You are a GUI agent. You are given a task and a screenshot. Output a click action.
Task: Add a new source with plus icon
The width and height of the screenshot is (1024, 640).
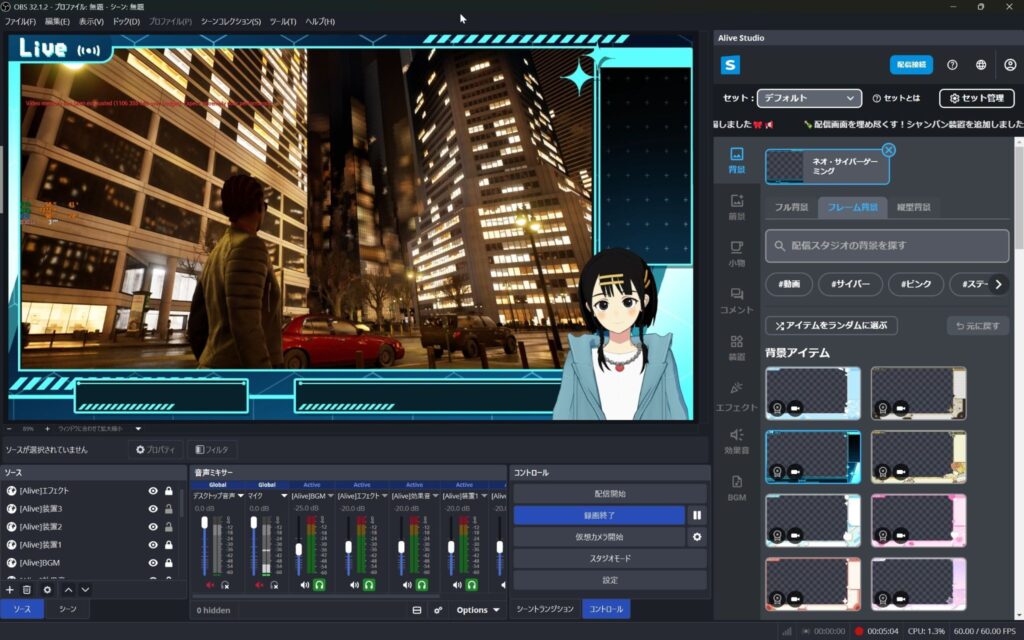pos(10,590)
